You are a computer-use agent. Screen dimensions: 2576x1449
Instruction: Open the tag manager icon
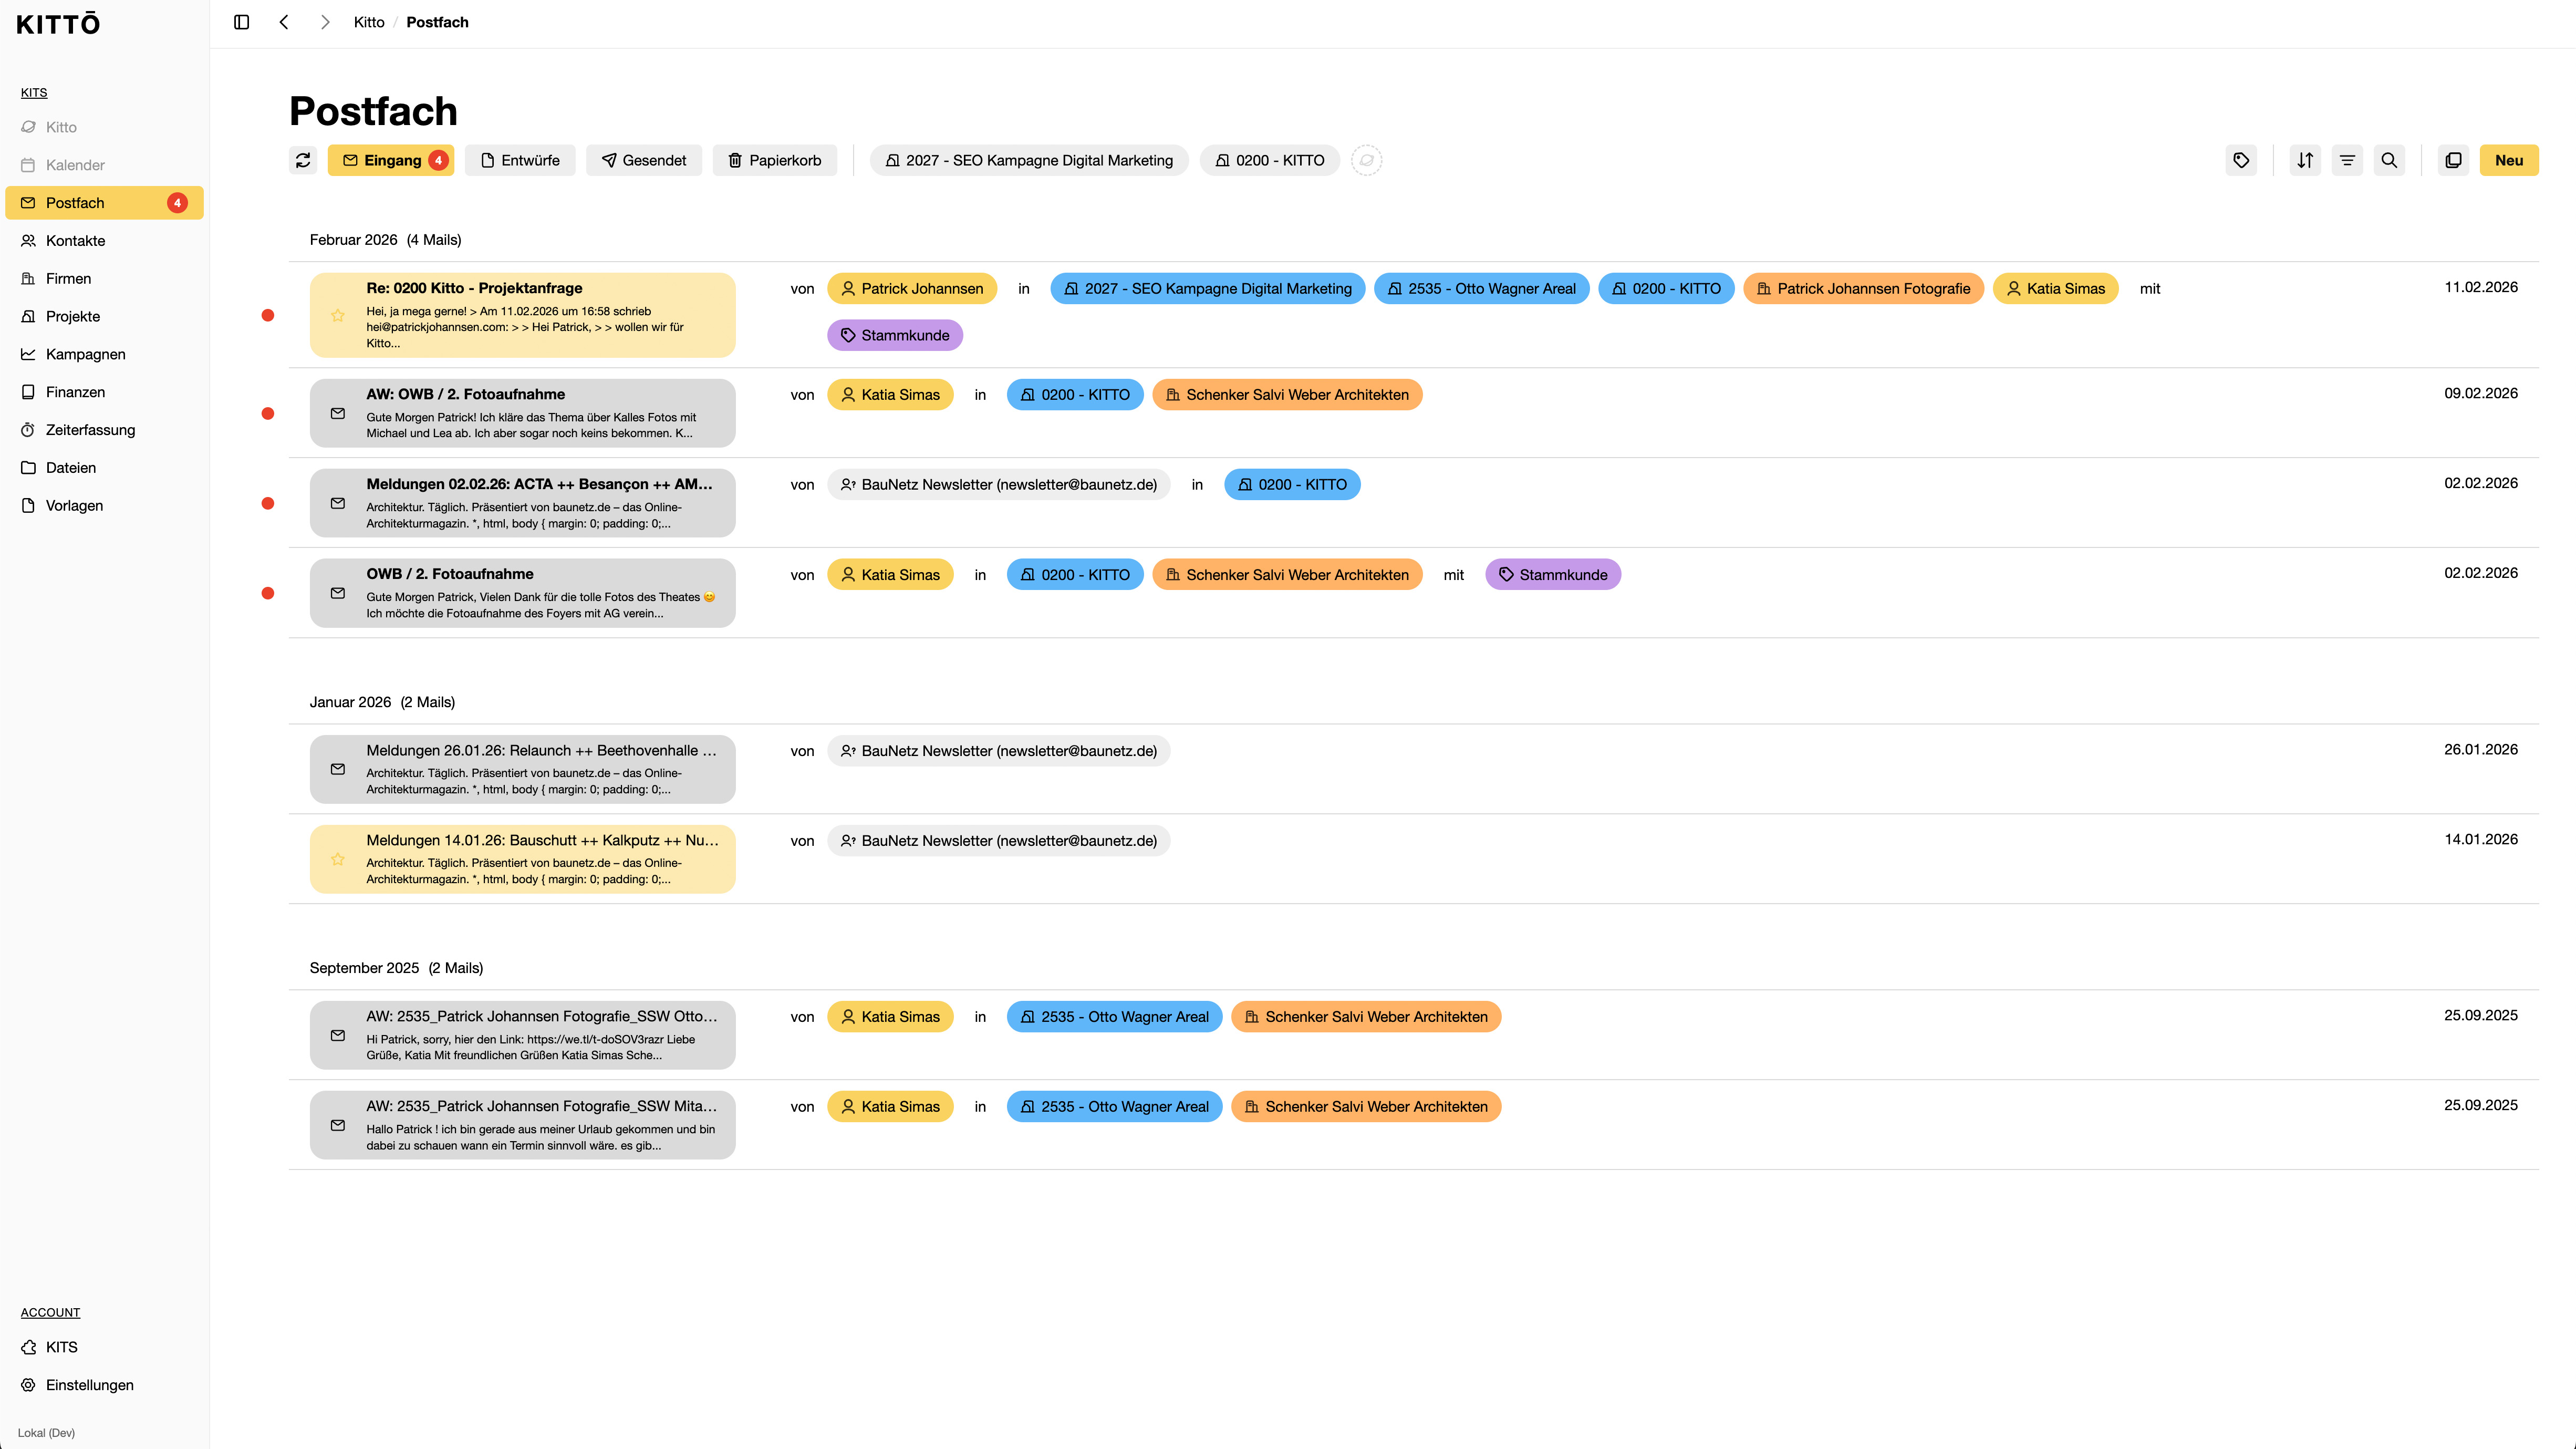coord(2241,160)
